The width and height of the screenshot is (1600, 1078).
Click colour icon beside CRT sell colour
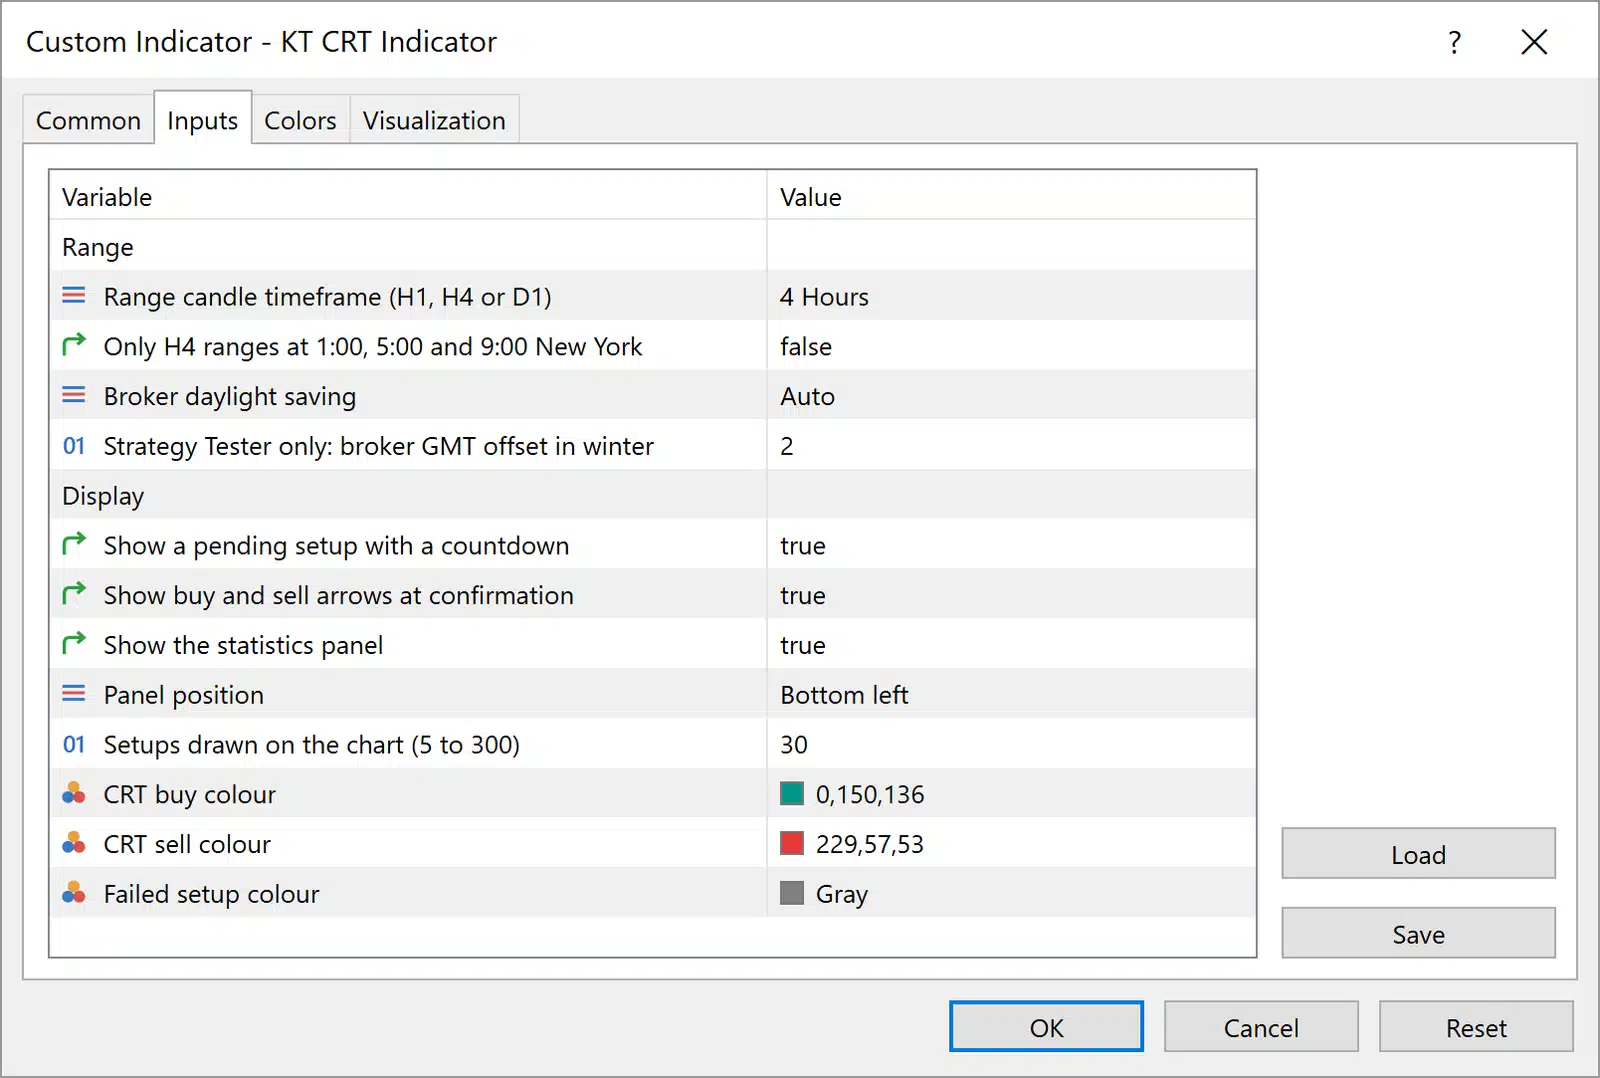coord(74,844)
